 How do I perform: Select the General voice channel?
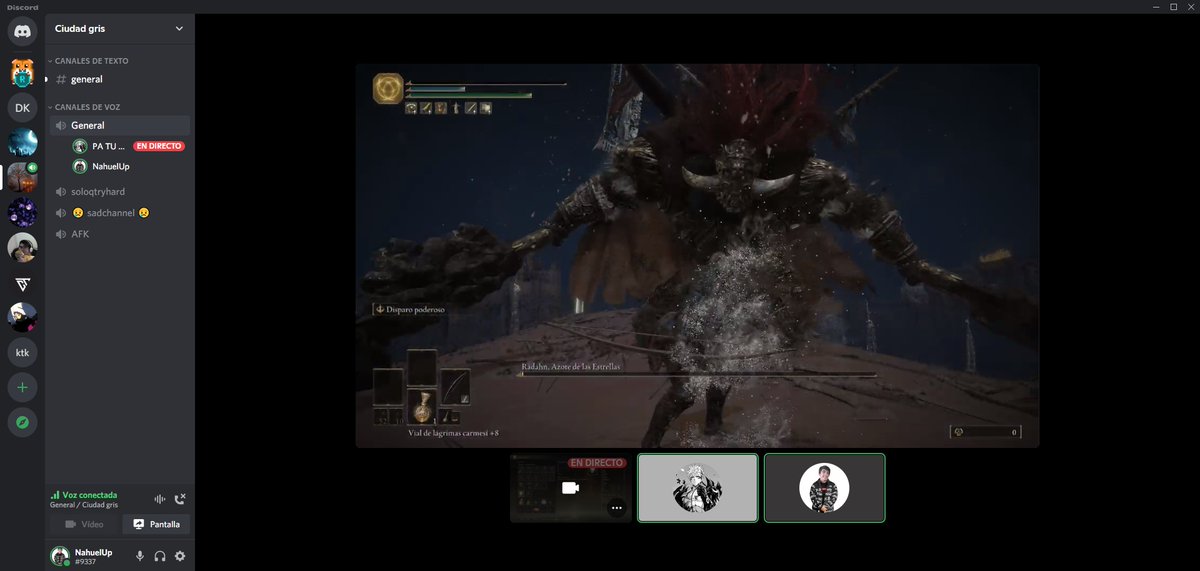pos(119,125)
